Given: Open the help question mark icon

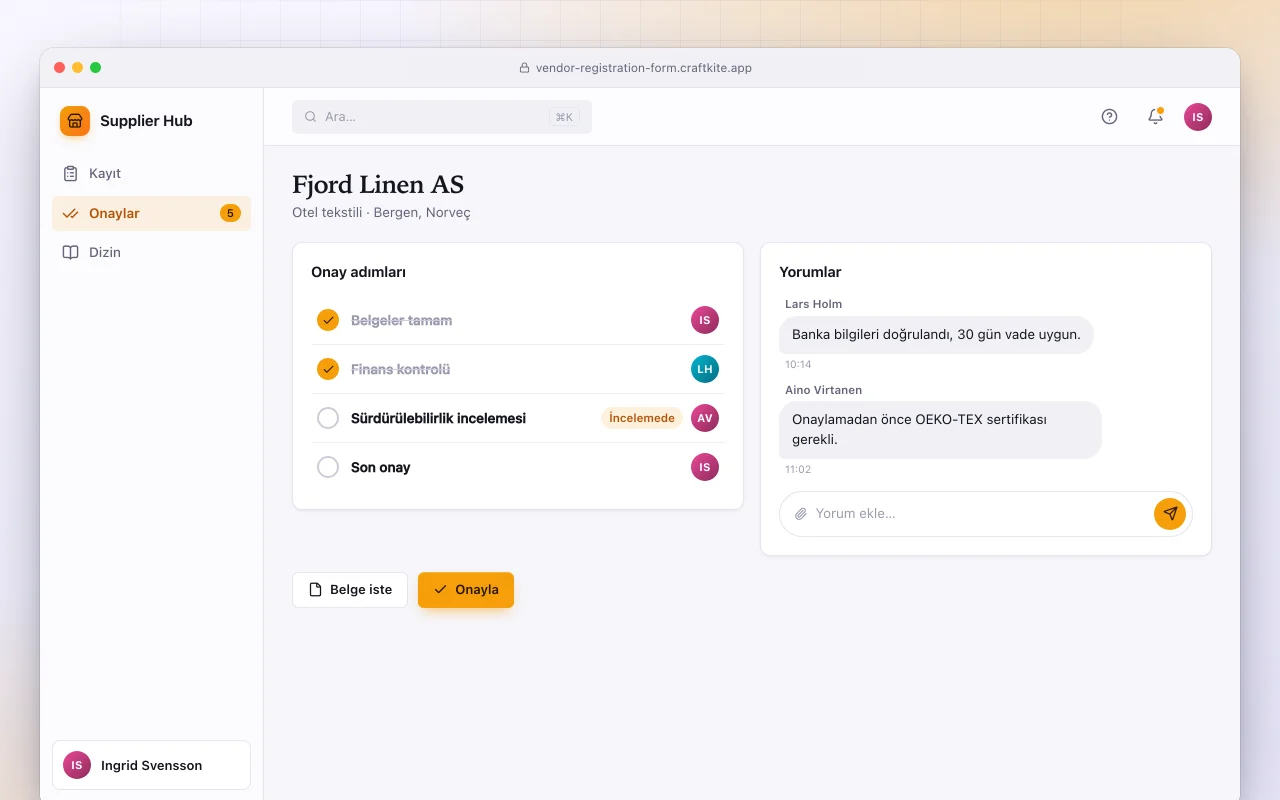Looking at the screenshot, I should click(x=1109, y=117).
